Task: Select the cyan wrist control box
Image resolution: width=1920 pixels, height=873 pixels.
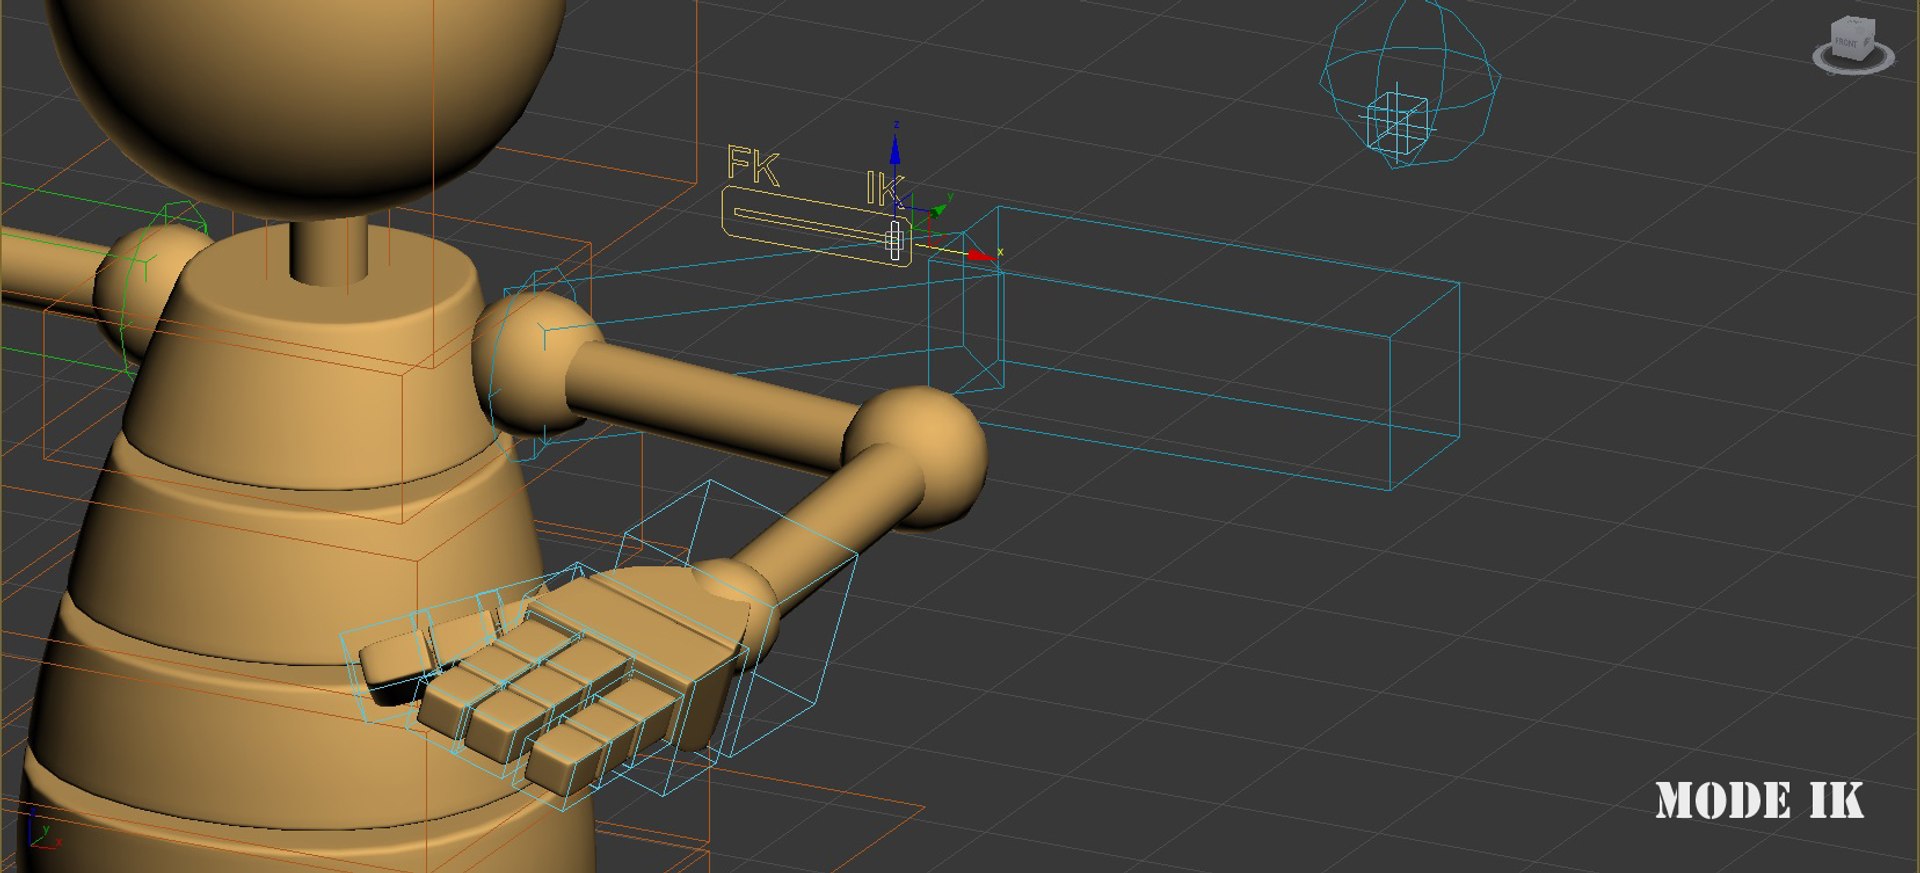Action: click(x=738, y=620)
